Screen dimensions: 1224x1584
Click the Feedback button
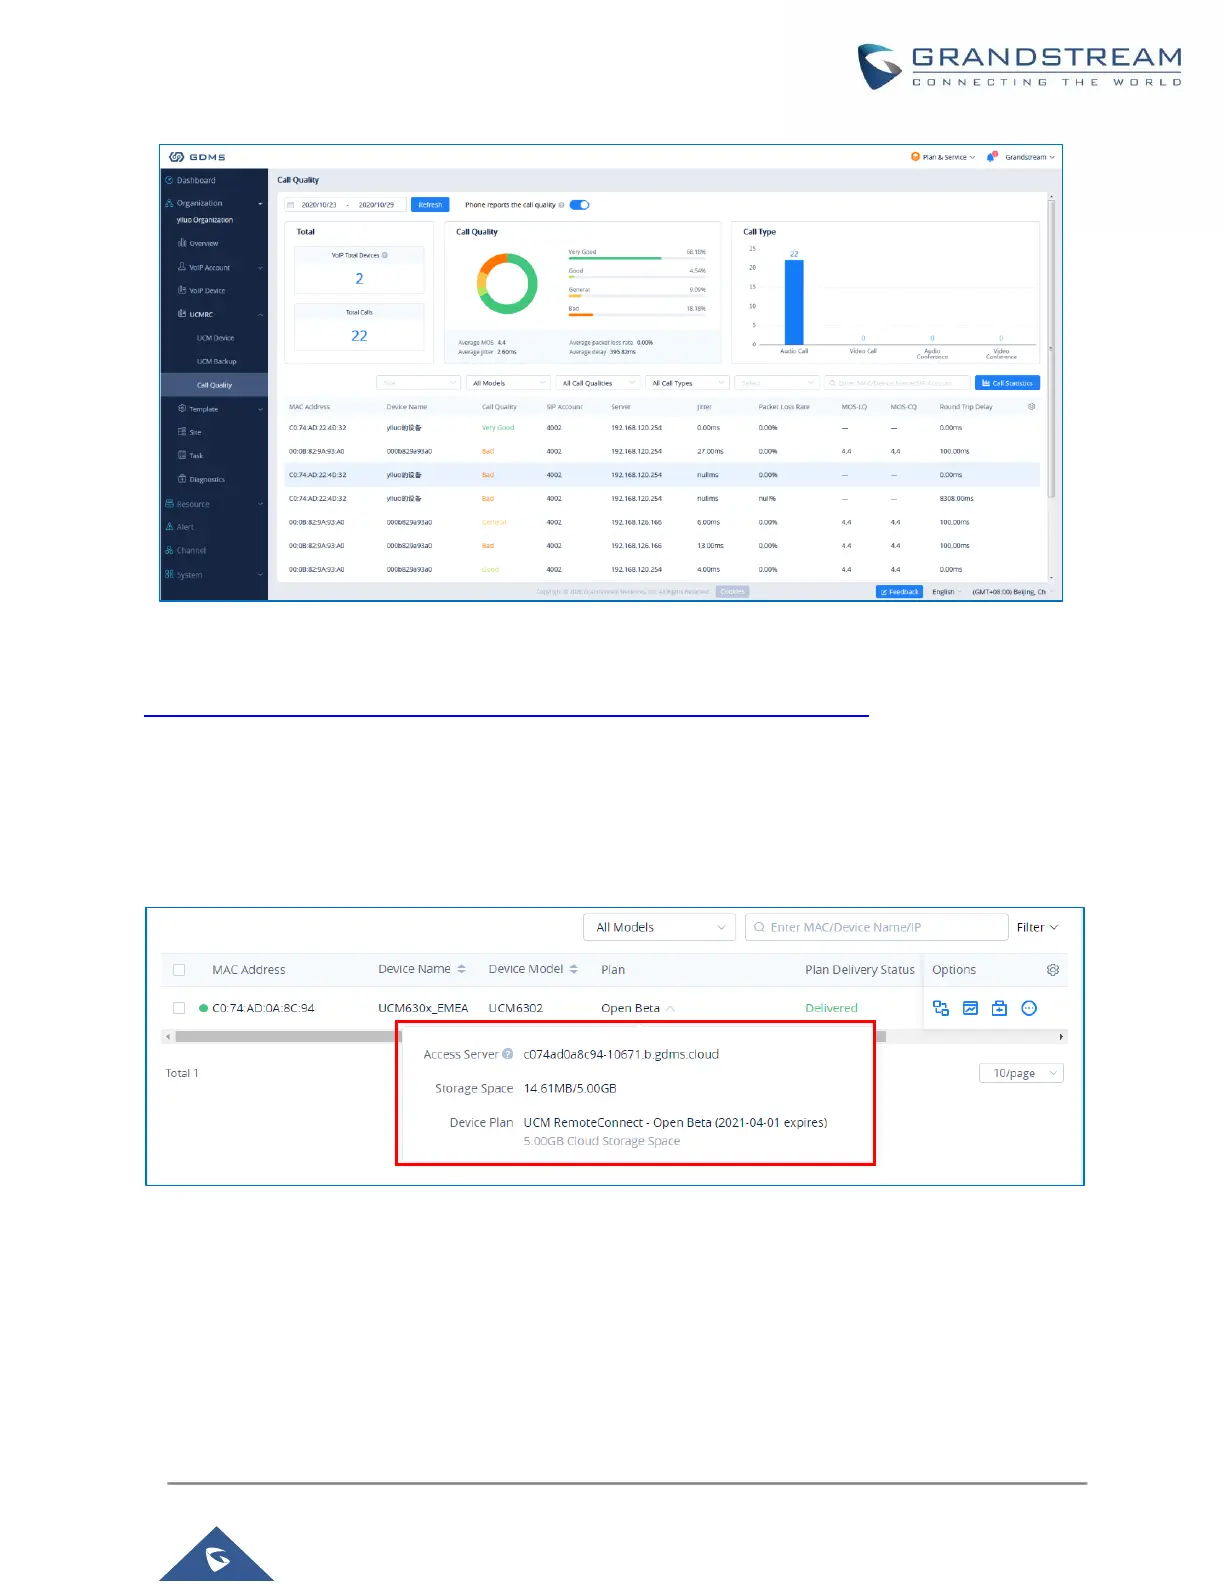(899, 592)
